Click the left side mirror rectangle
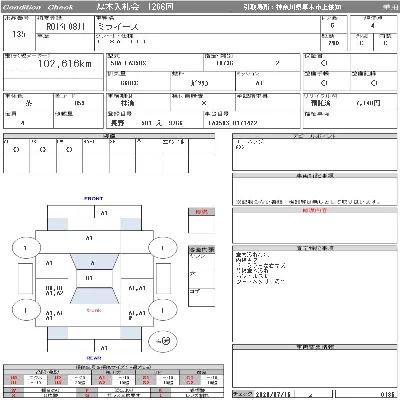The image size is (400, 400). click(x=25, y=278)
